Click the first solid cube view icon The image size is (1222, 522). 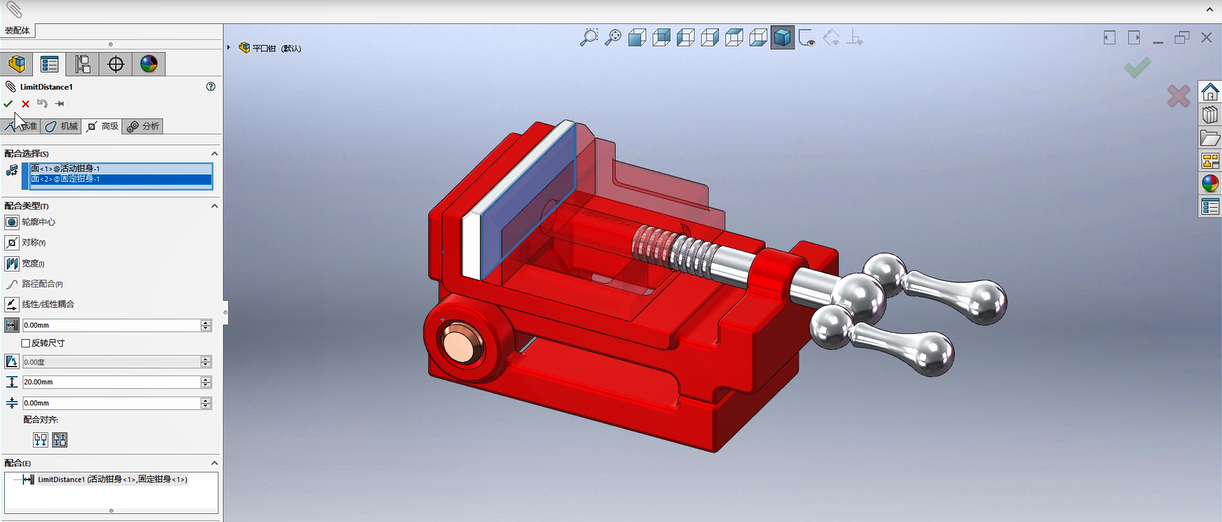(x=637, y=38)
